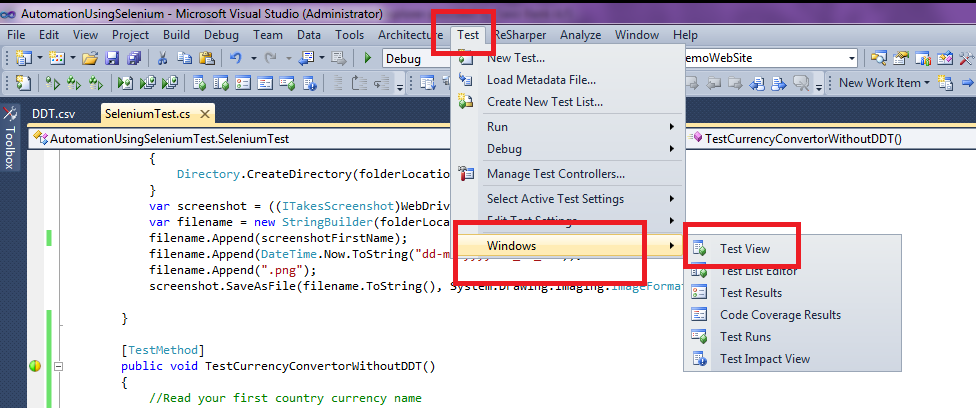Image resolution: width=976 pixels, height=409 pixels.
Task: Open the Build menu
Action: [177, 35]
